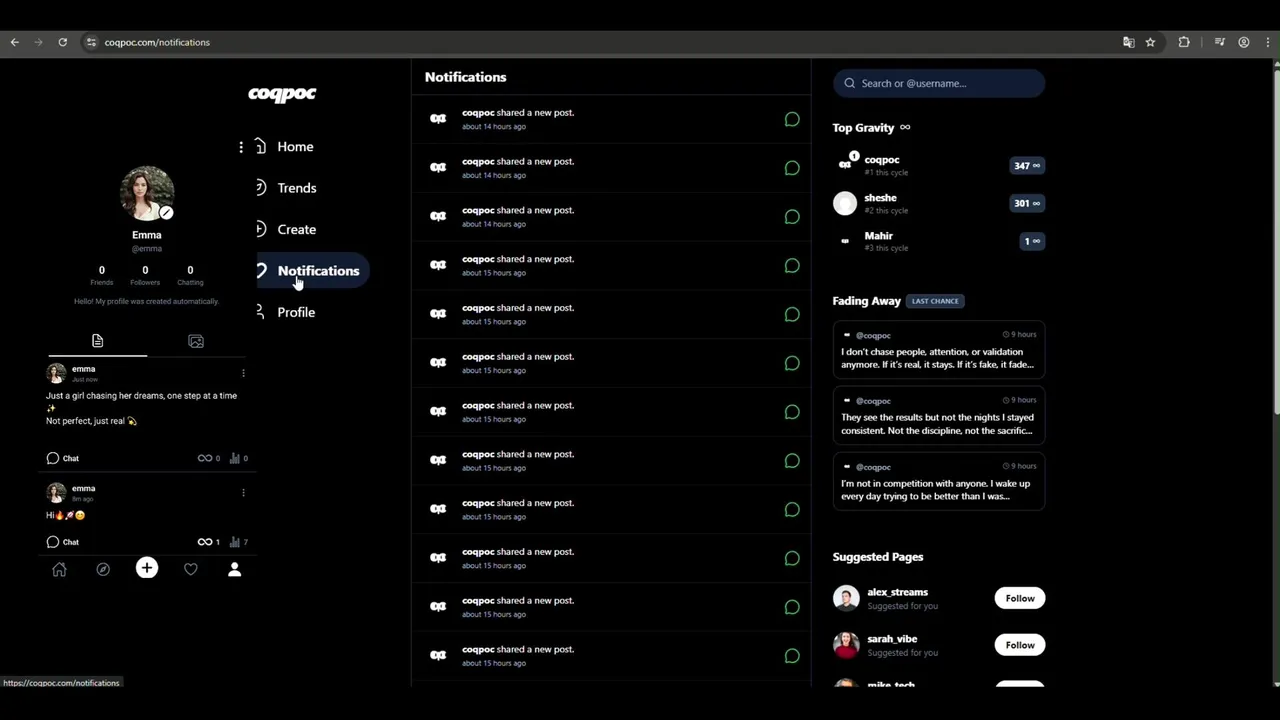Viewport: 1280px width, 720px height.
Task: Open the heart icon in bottom bar
Action: click(191, 569)
